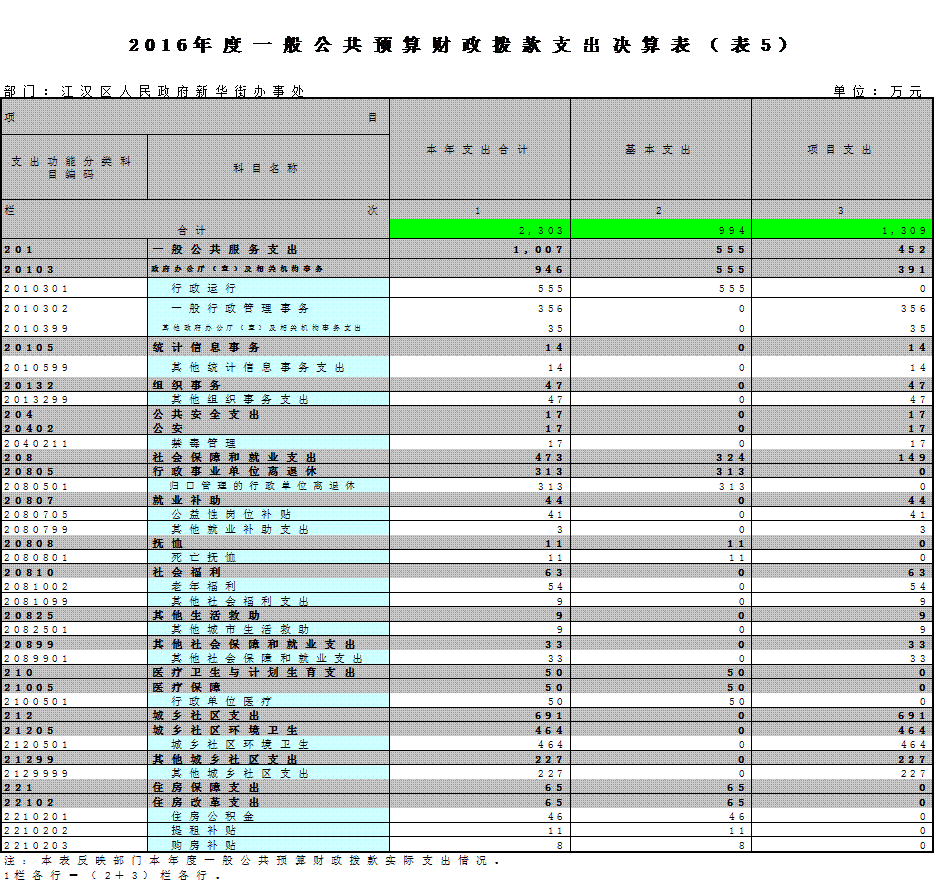This screenshot has height=895, width=936.
Task: Click the 项目支出 column header
Action: point(841,149)
